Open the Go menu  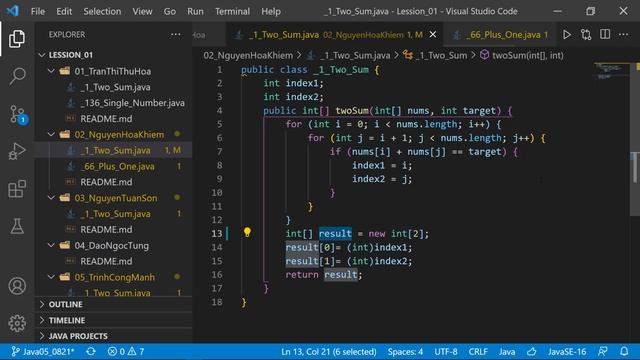click(x=169, y=11)
